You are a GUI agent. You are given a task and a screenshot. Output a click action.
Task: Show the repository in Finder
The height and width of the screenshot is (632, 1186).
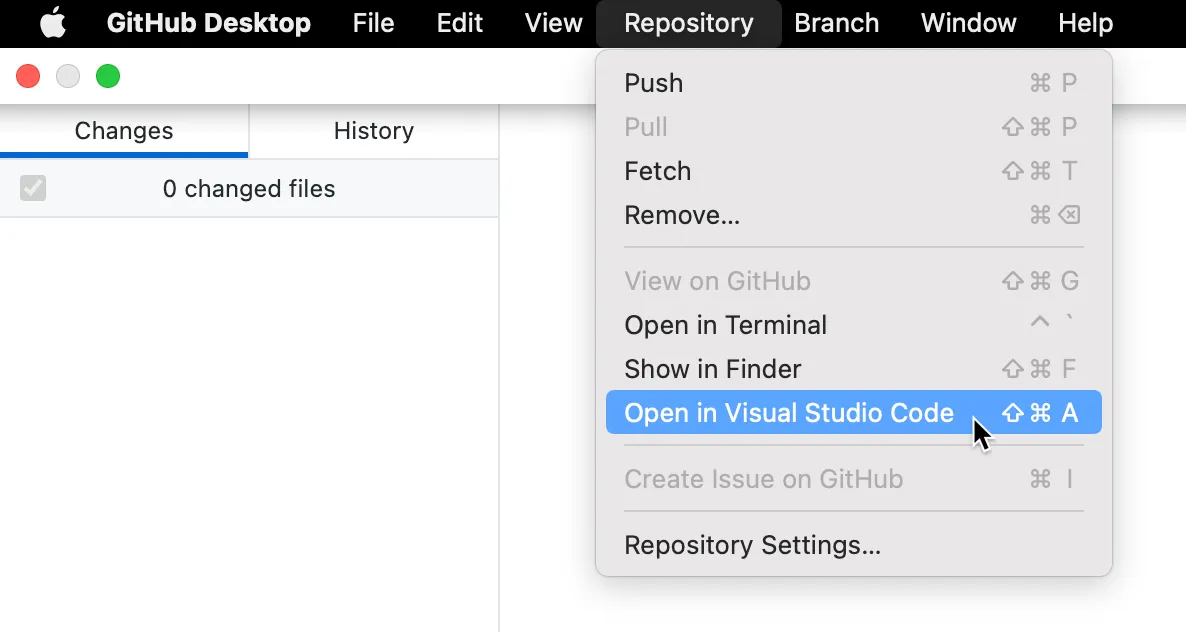click(x=713, y=369)
